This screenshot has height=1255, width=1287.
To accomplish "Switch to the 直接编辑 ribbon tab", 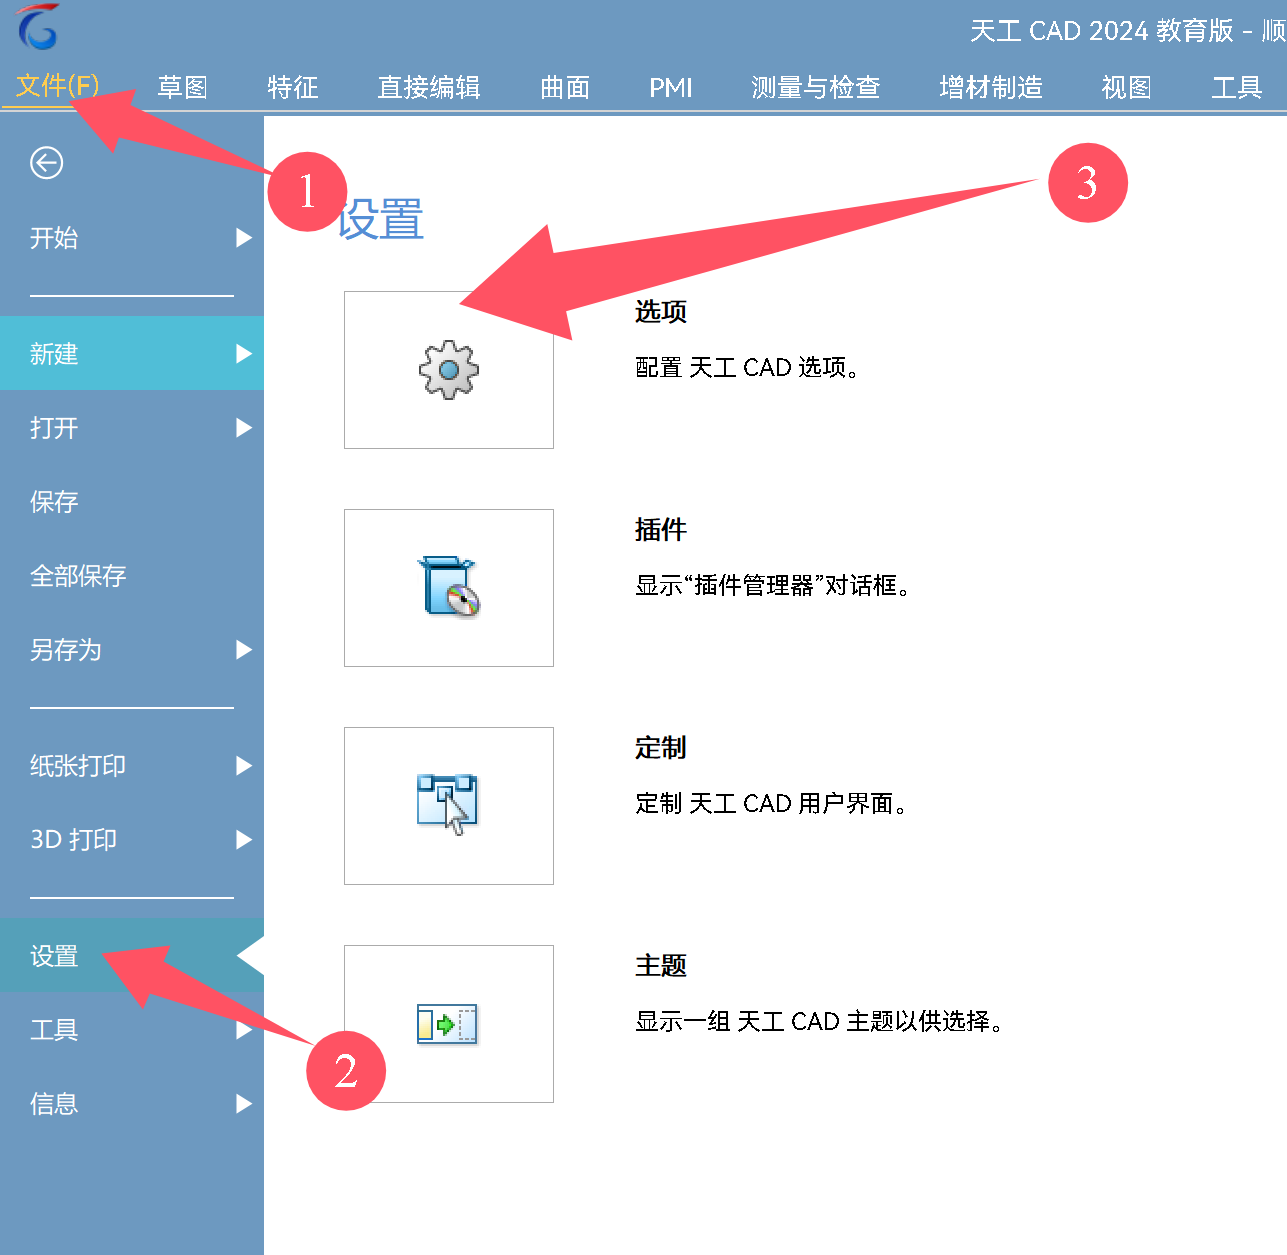I will pos(429,88).
